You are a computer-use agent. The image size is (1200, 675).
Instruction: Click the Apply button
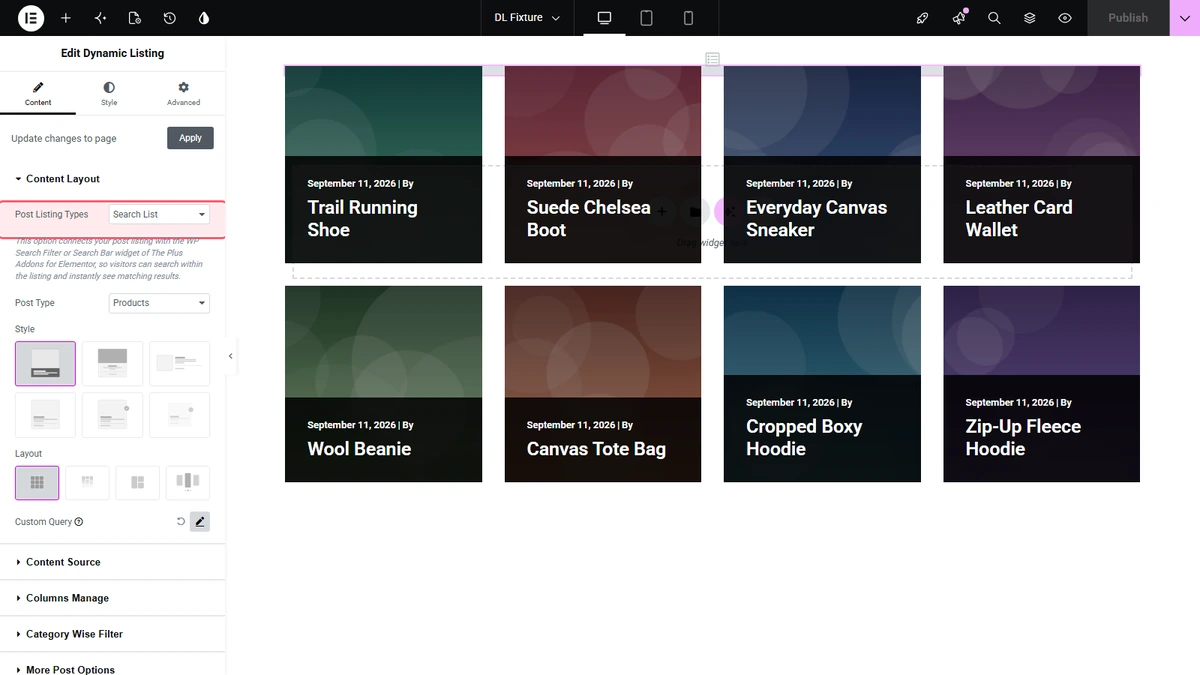pyautogui.click(x=190, y=138)
